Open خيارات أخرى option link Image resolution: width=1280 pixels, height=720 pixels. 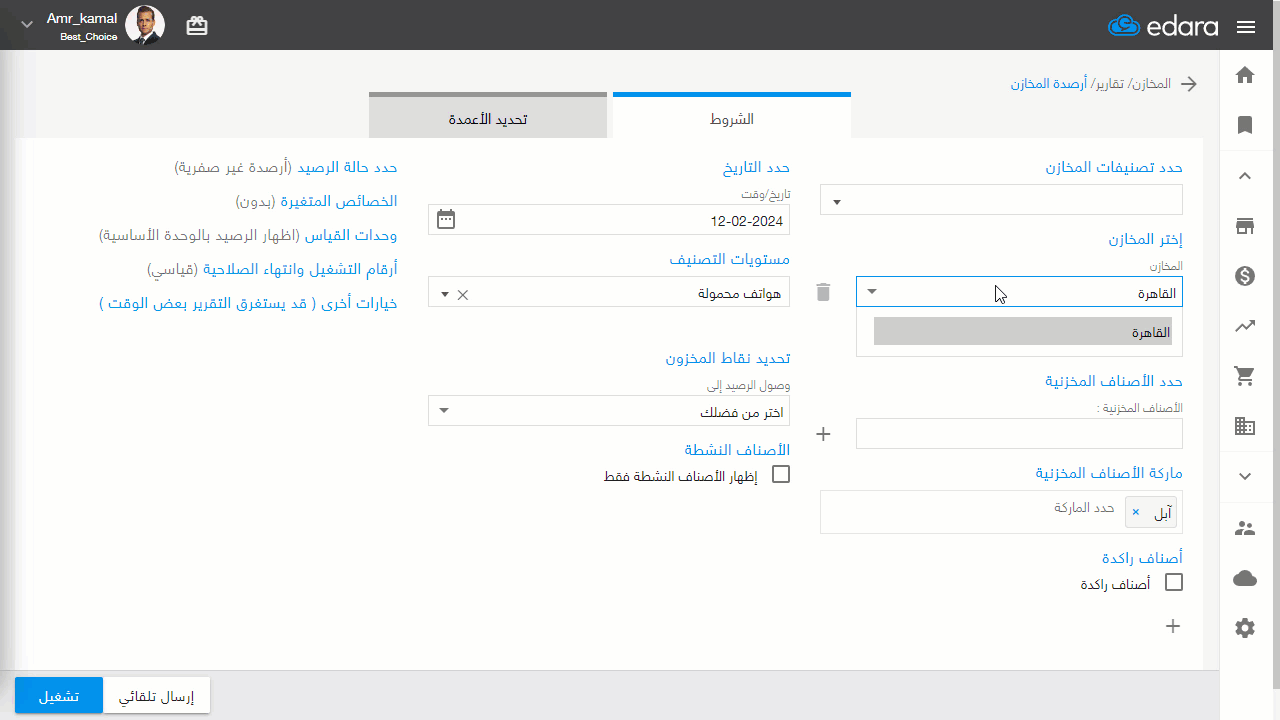click(248, 303)
